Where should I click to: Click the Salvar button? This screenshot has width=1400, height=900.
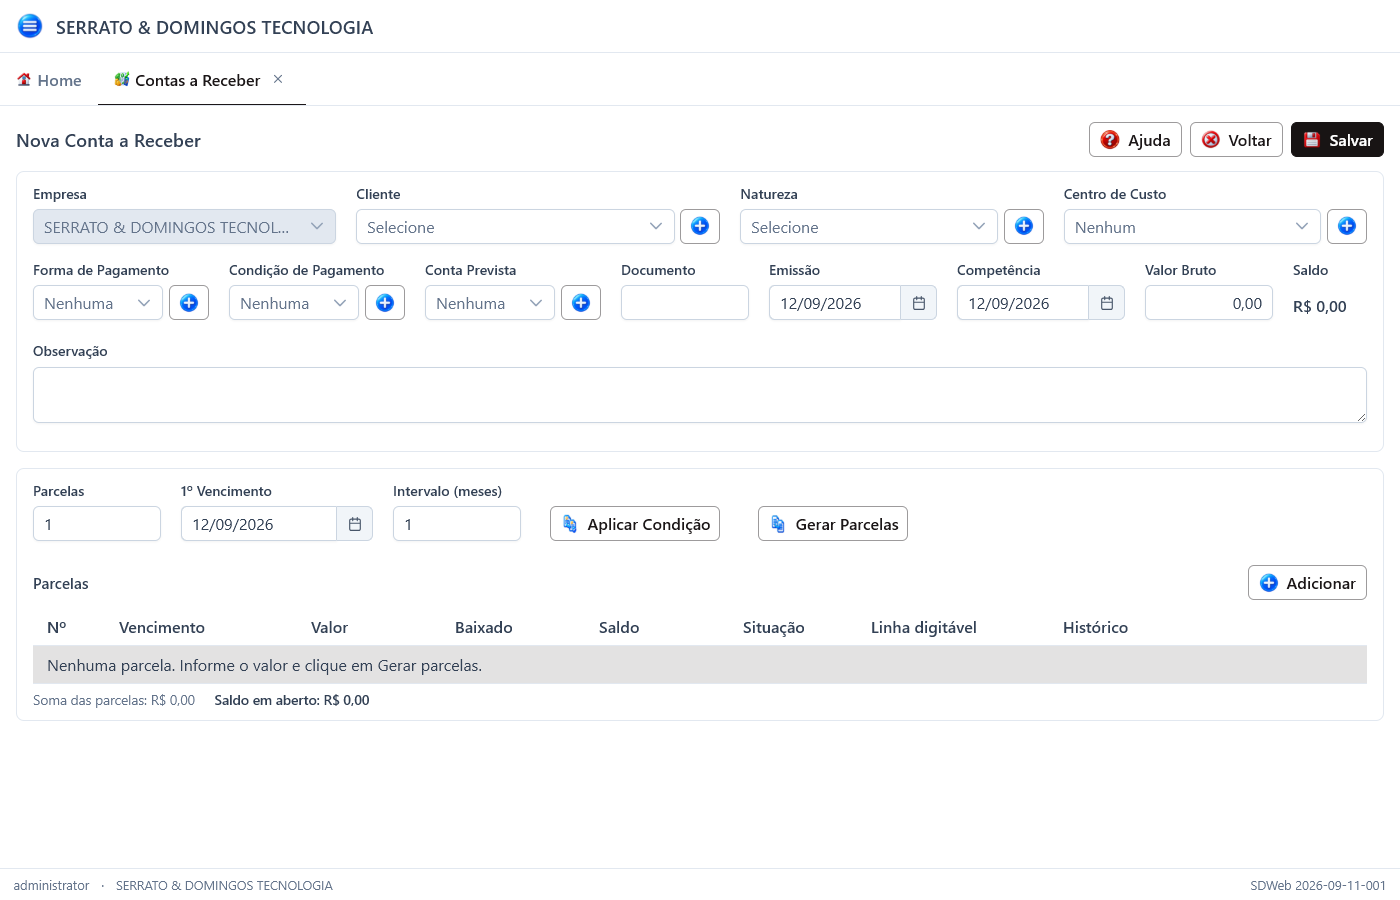click(x=1338, y=140)
